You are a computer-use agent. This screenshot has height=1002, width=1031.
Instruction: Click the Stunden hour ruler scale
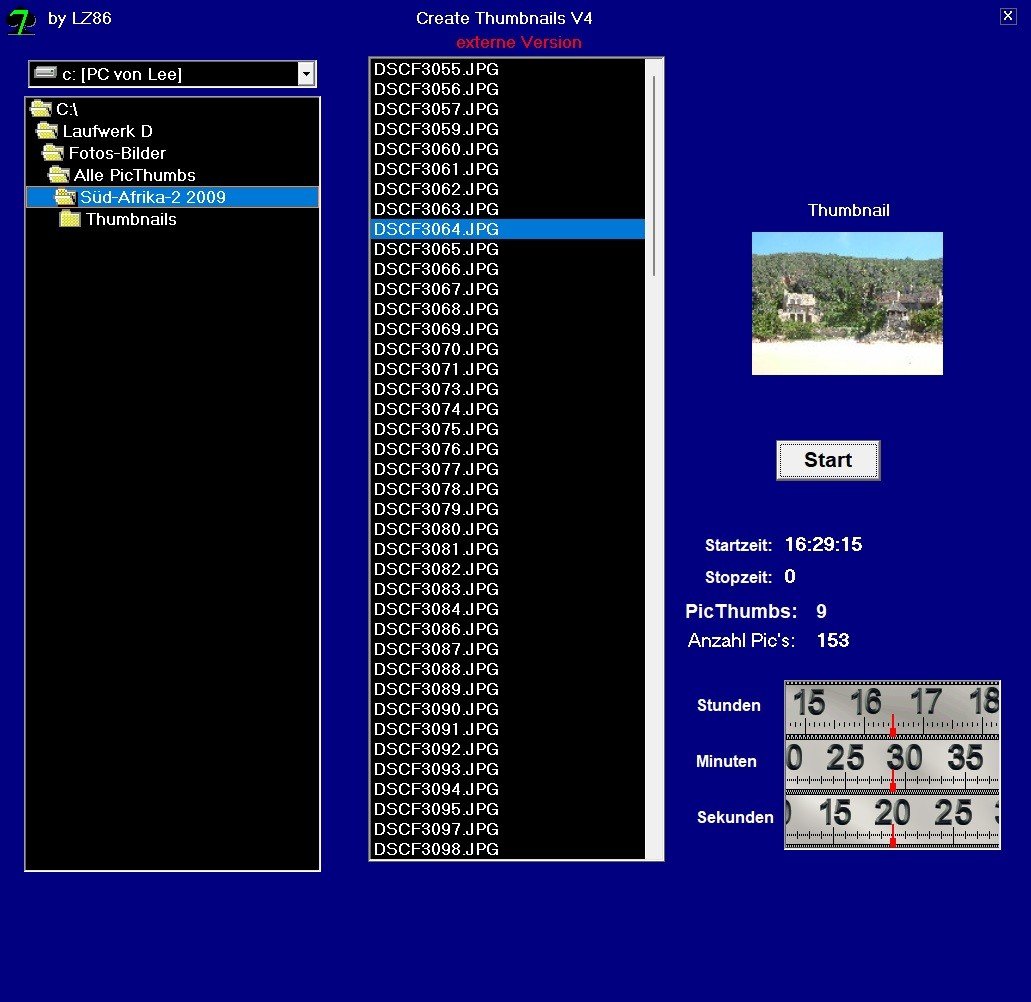point(892,709)
